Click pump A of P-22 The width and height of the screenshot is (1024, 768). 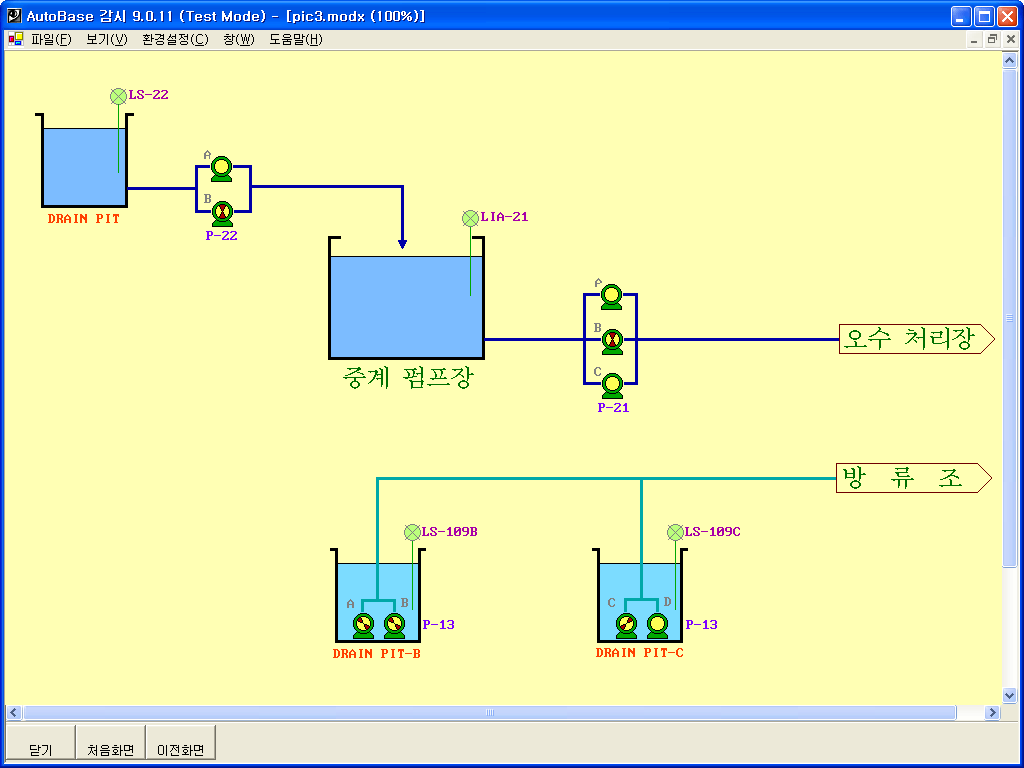pyautogui.click(x=222, y=168)
